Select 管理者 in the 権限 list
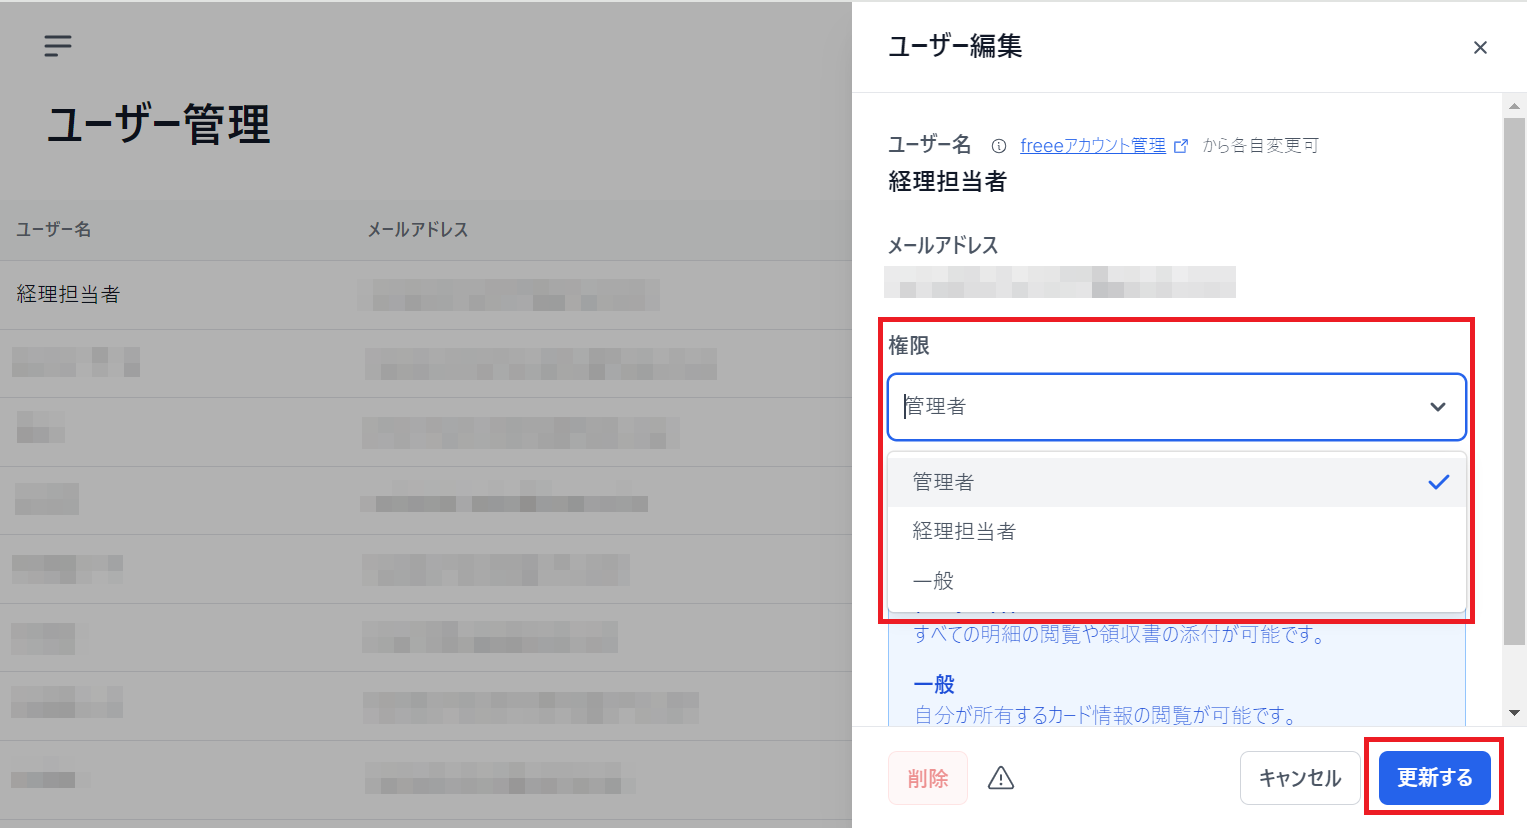This screenshot has height=828, width=1527. [1176, 482]
